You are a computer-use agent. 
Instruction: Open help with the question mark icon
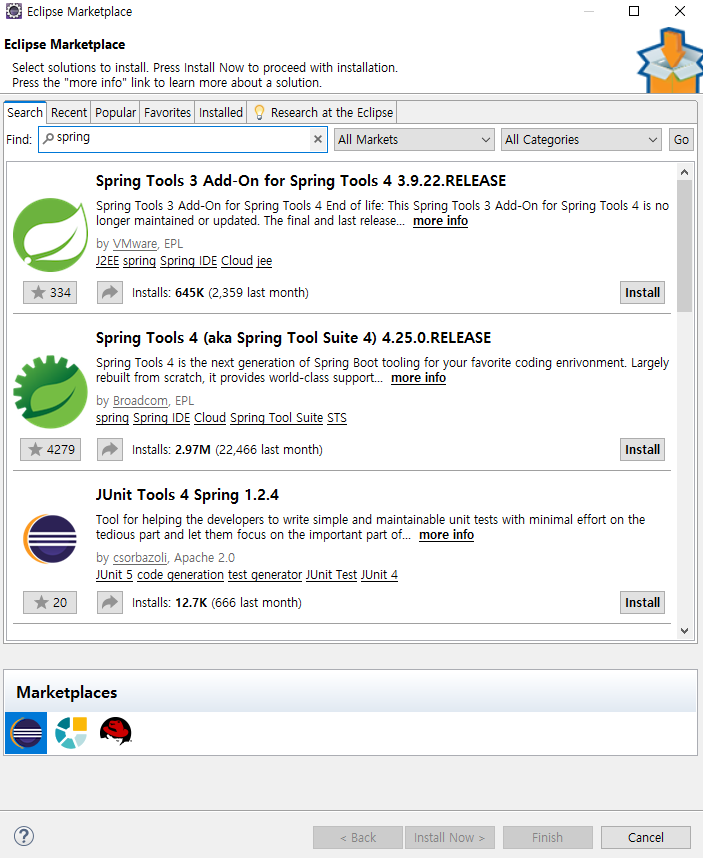pos(24,836)
